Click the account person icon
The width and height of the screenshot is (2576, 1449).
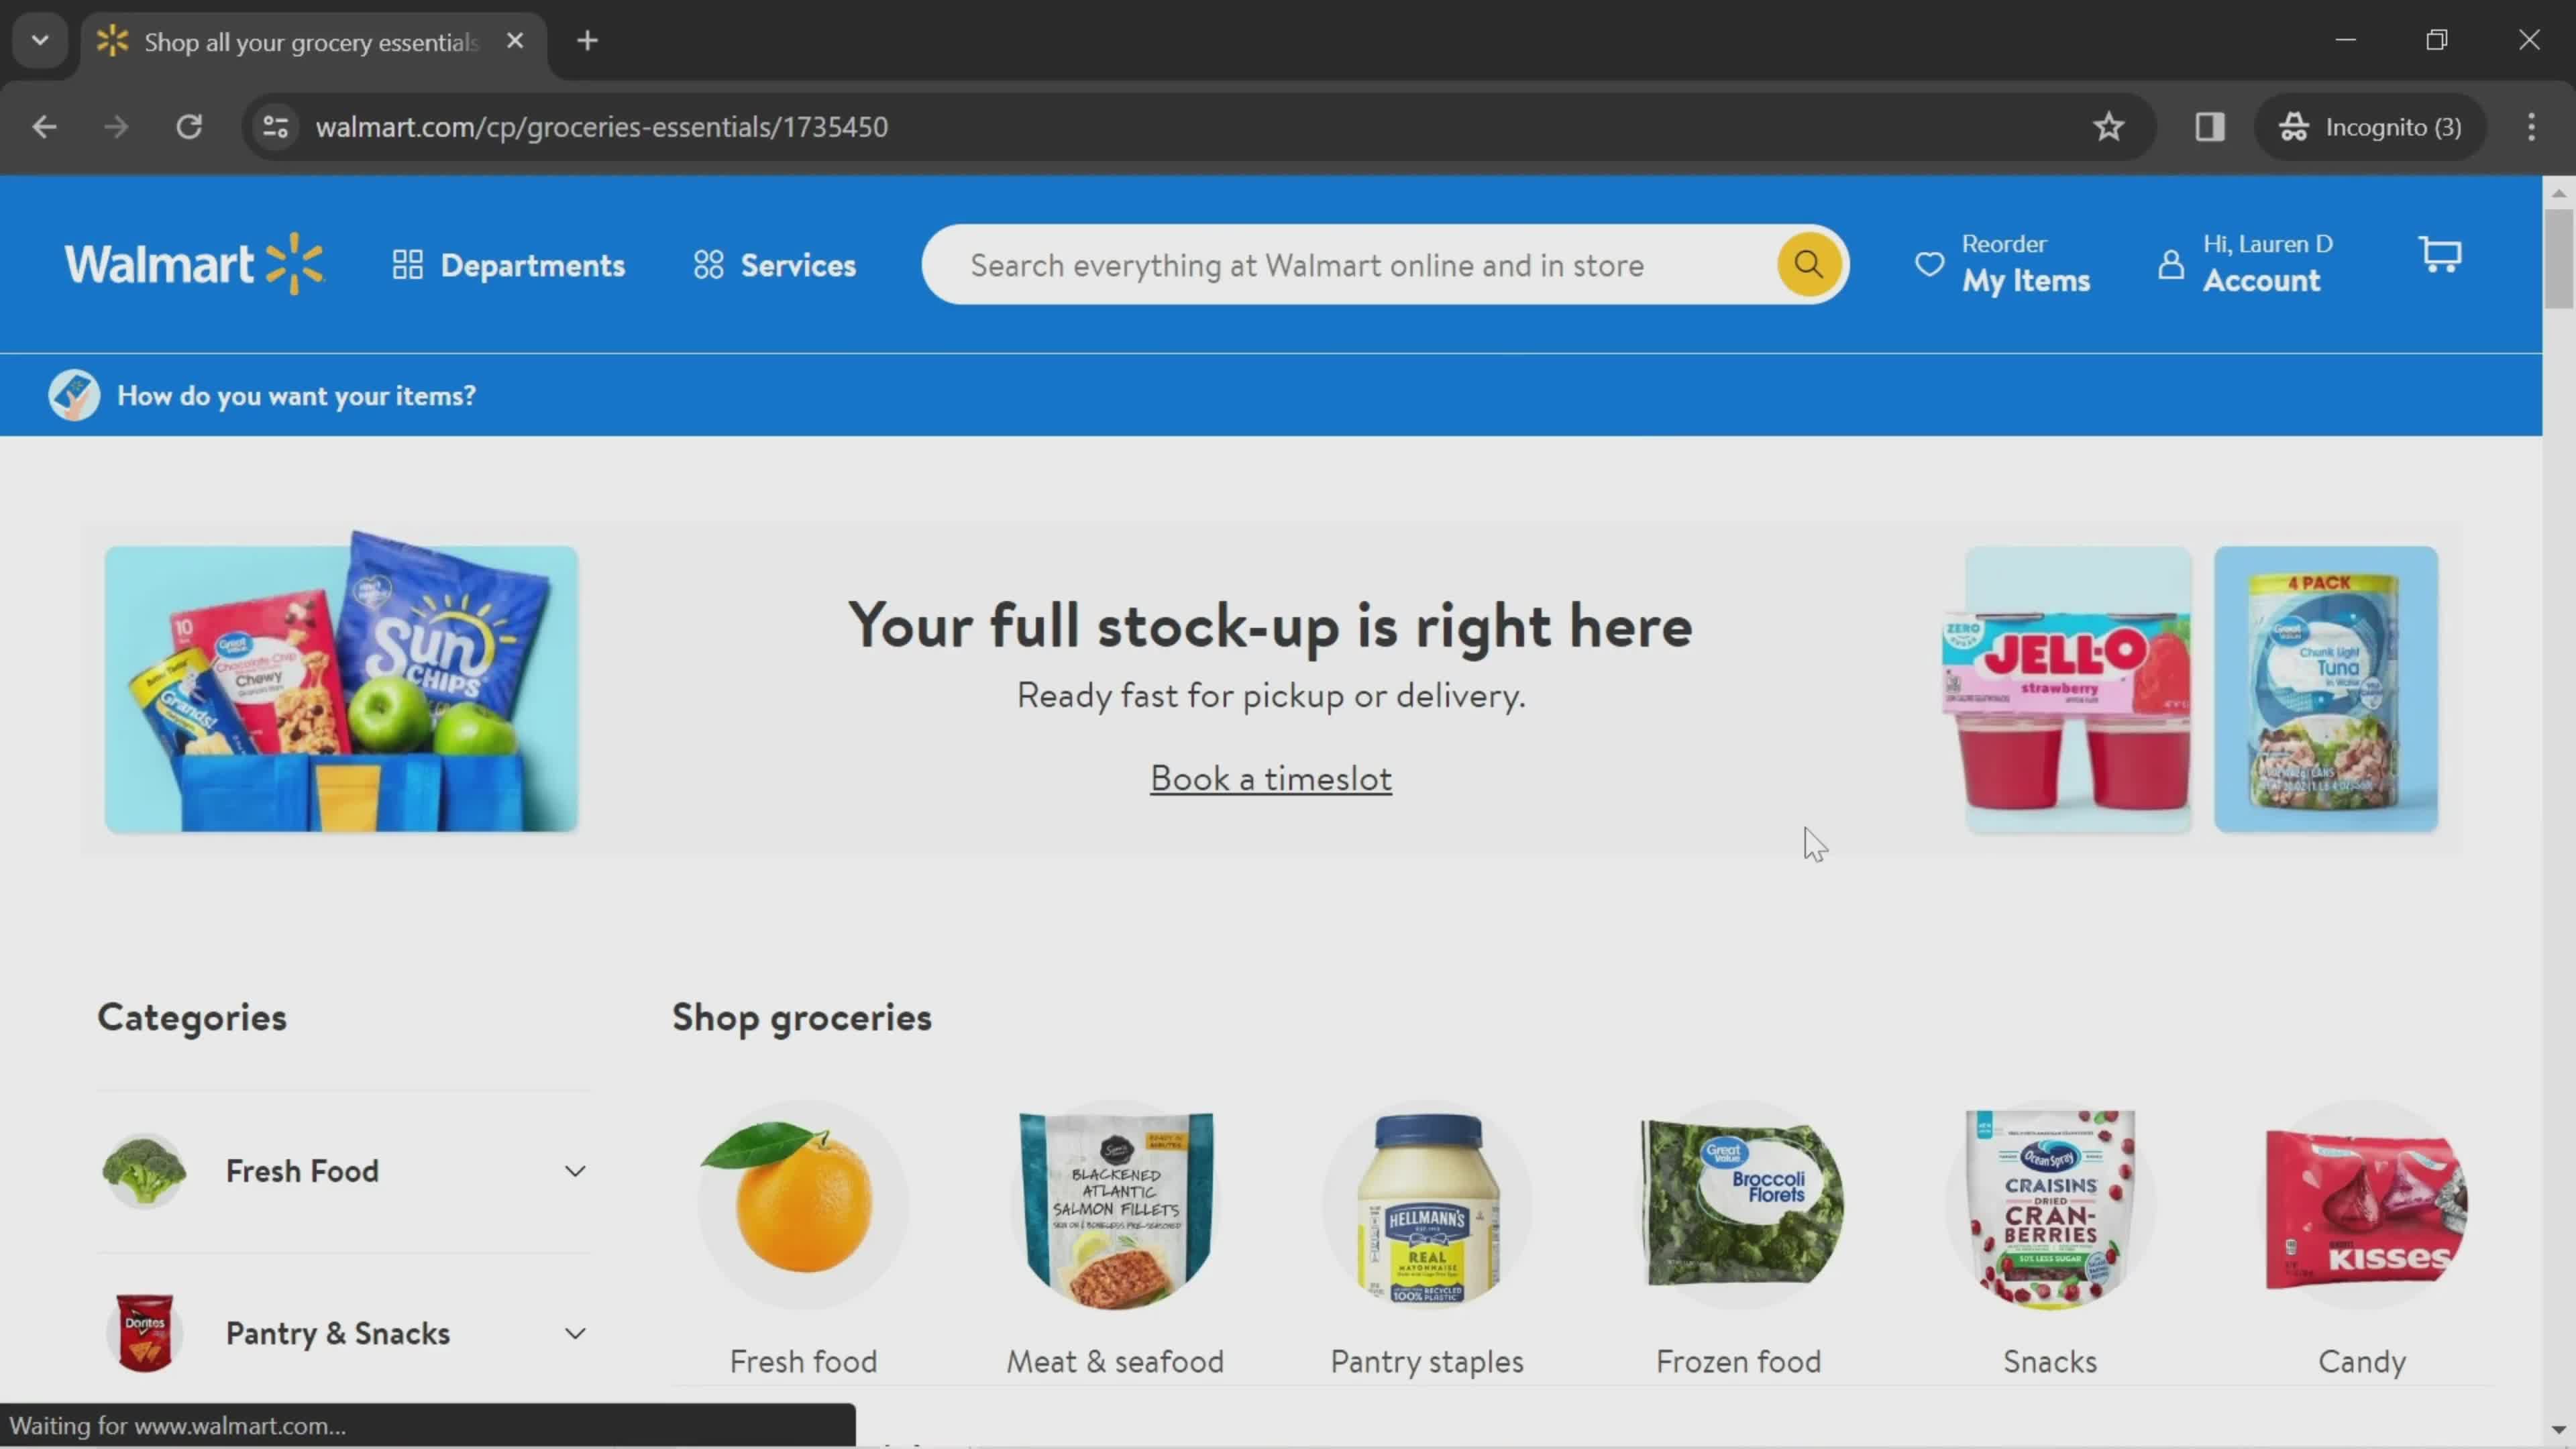[x=2170, y=265]
